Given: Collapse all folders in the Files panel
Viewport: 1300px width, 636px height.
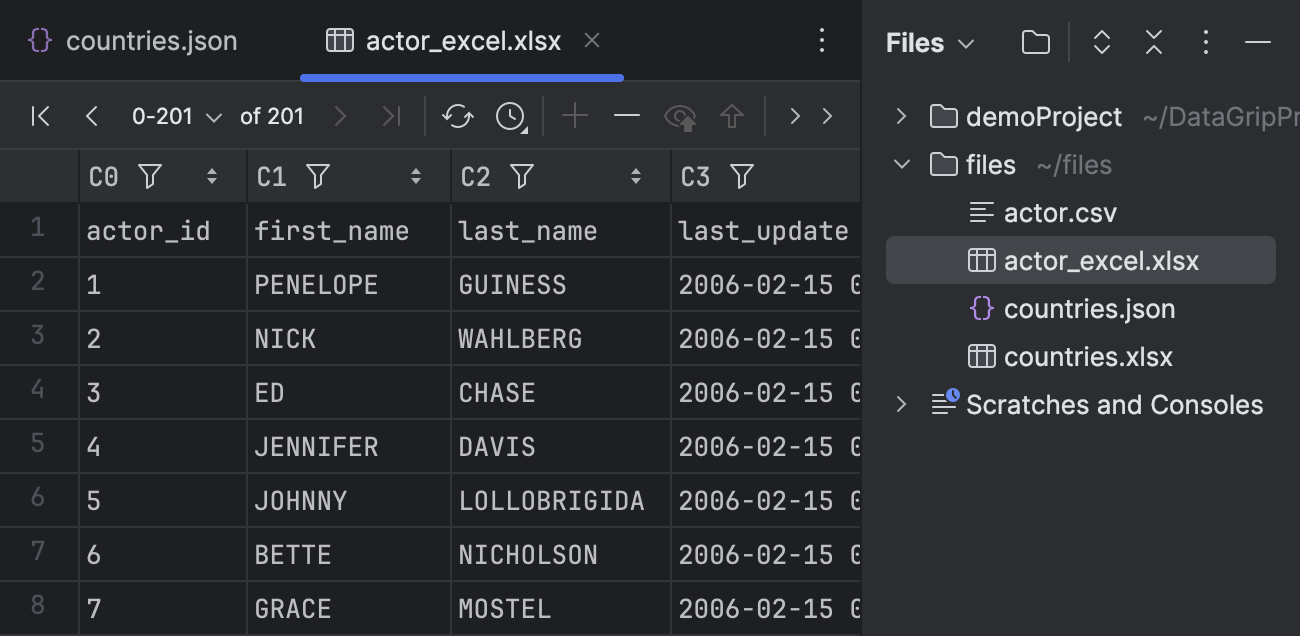Looking at the screenshot, I should pos(1153,43).
